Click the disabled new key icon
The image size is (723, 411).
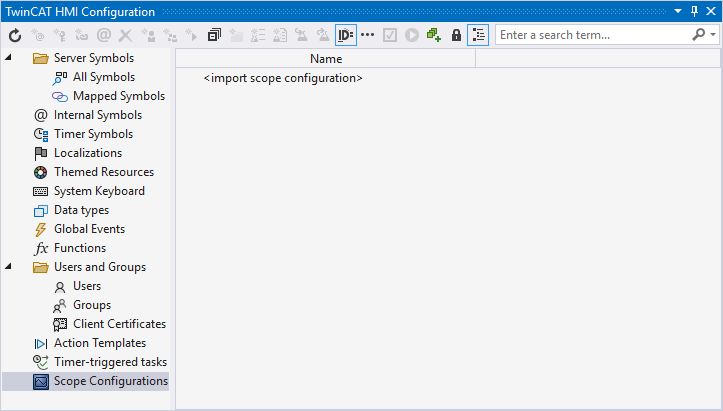59,35
